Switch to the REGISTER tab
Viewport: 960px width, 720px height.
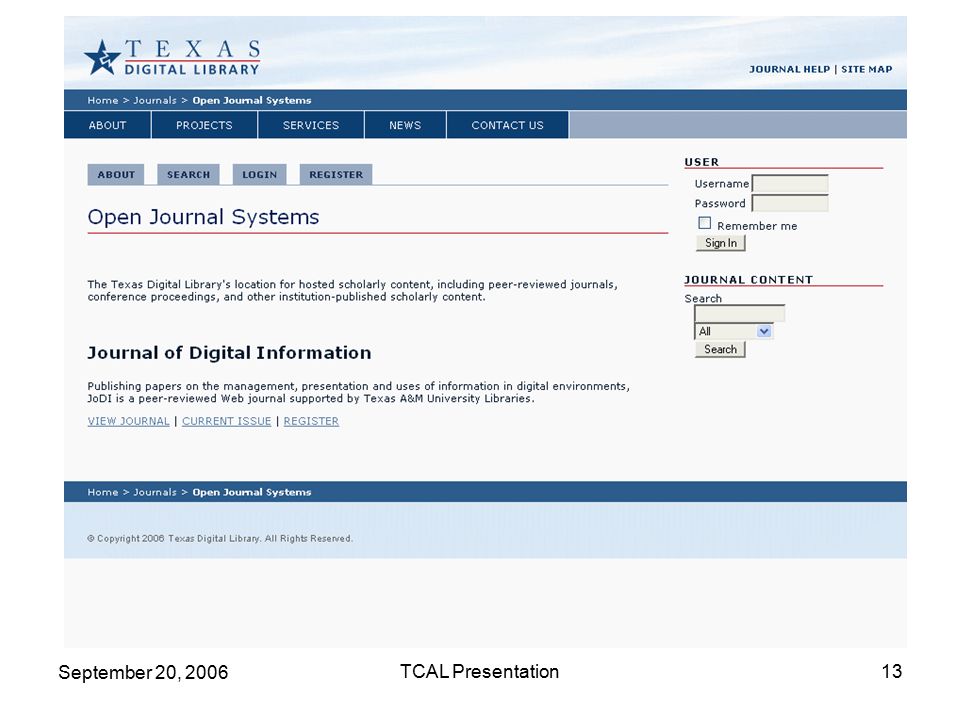coord(336,174)
